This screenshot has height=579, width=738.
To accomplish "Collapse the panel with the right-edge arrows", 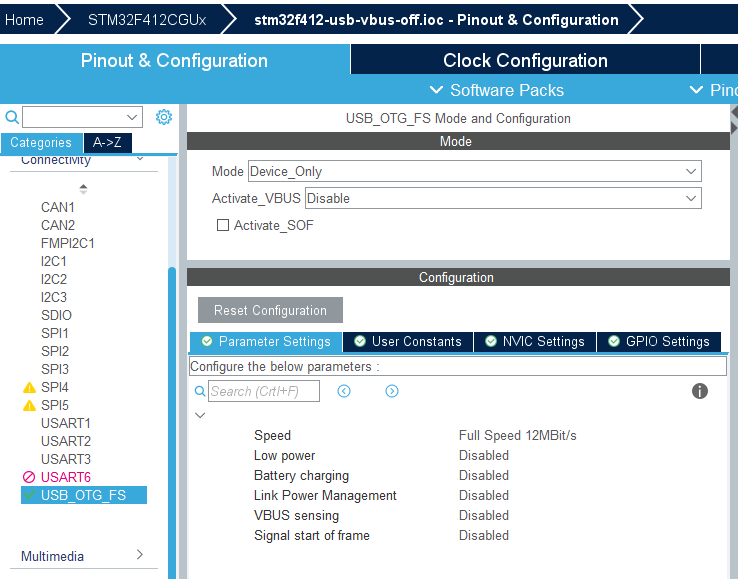I will coord(734,120).
